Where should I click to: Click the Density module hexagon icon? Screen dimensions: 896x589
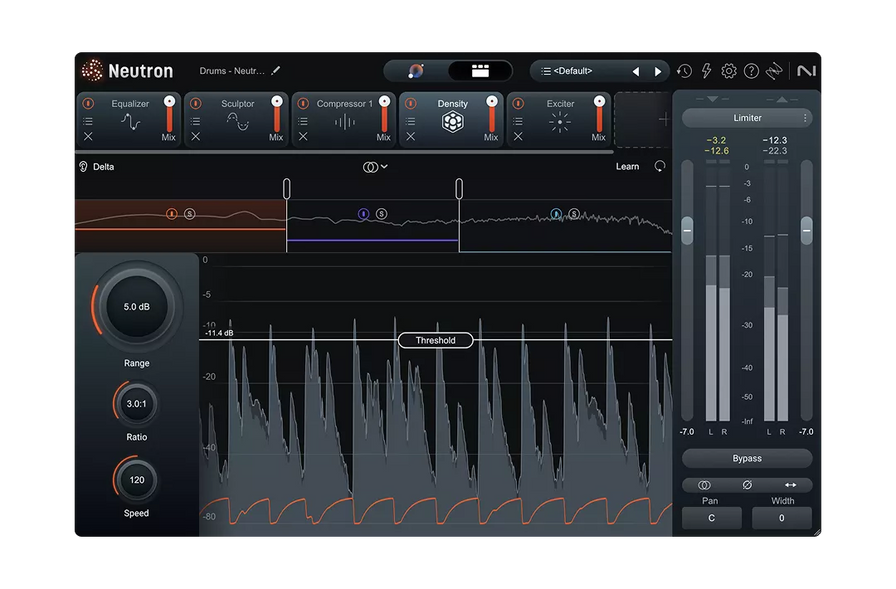tap(452, 122)
